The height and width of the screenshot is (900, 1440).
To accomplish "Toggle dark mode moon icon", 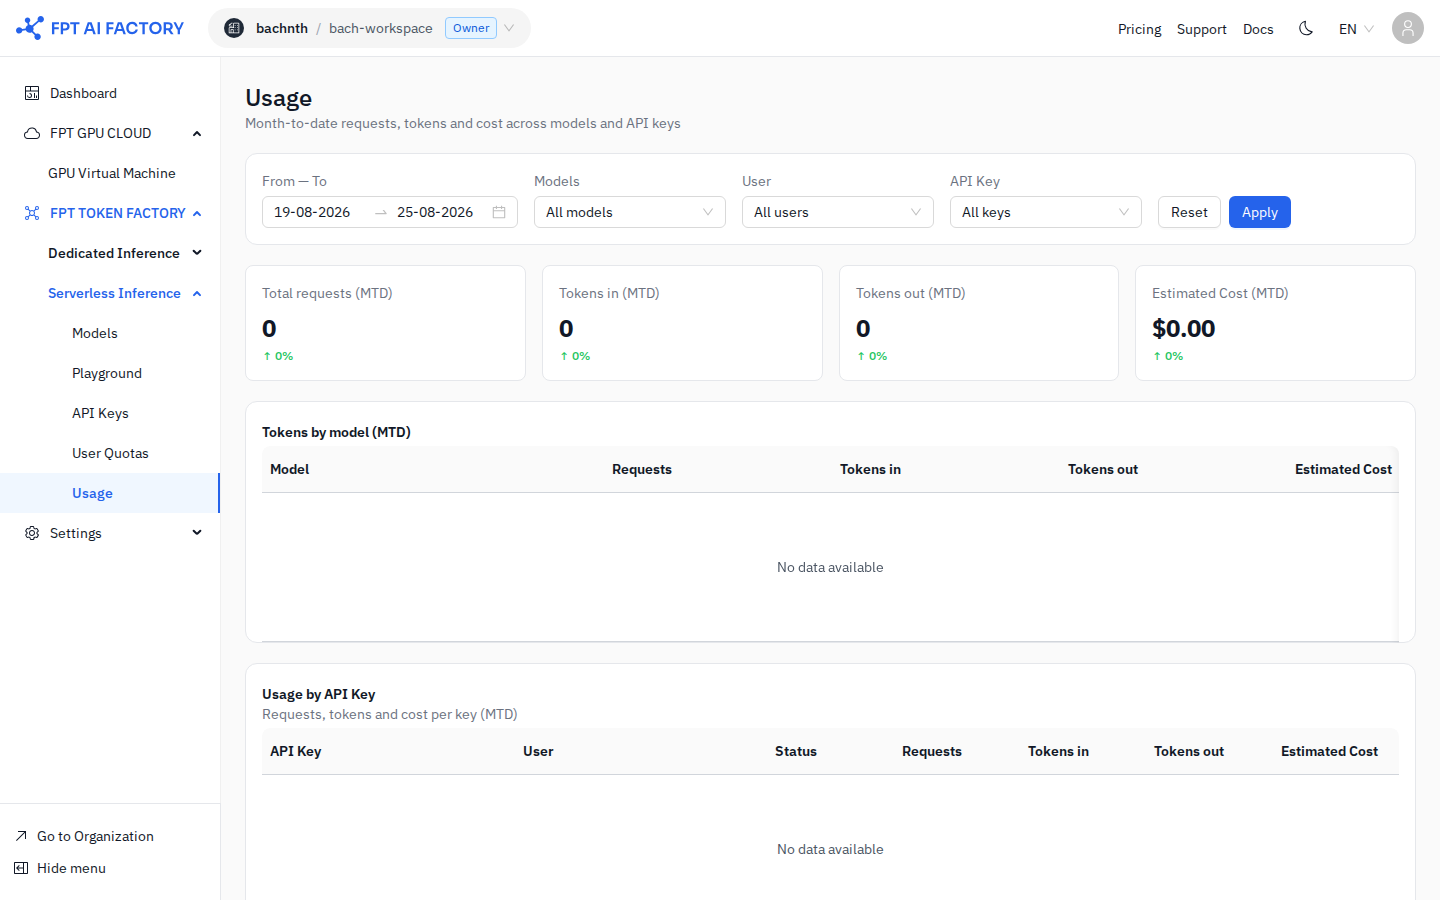I will [x=1306, y=28].
